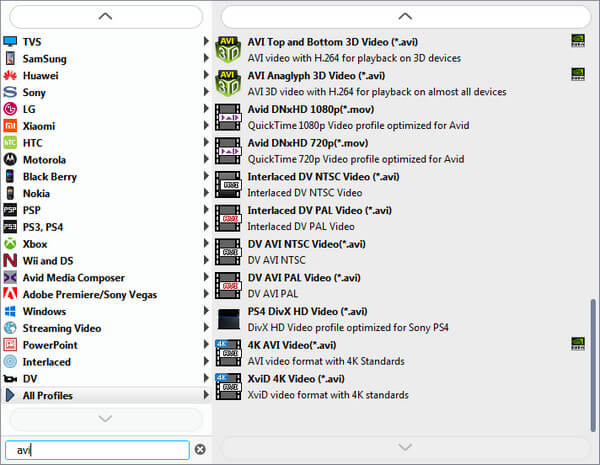Clear the search box with X button

point(200,449)
